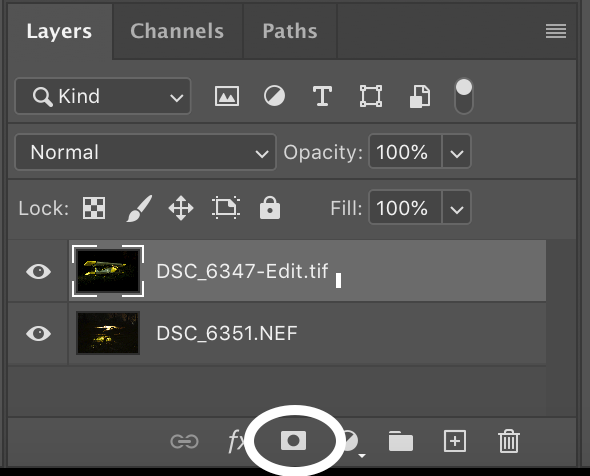Select the DSC_6351.NEF layer name

point(227,333)
